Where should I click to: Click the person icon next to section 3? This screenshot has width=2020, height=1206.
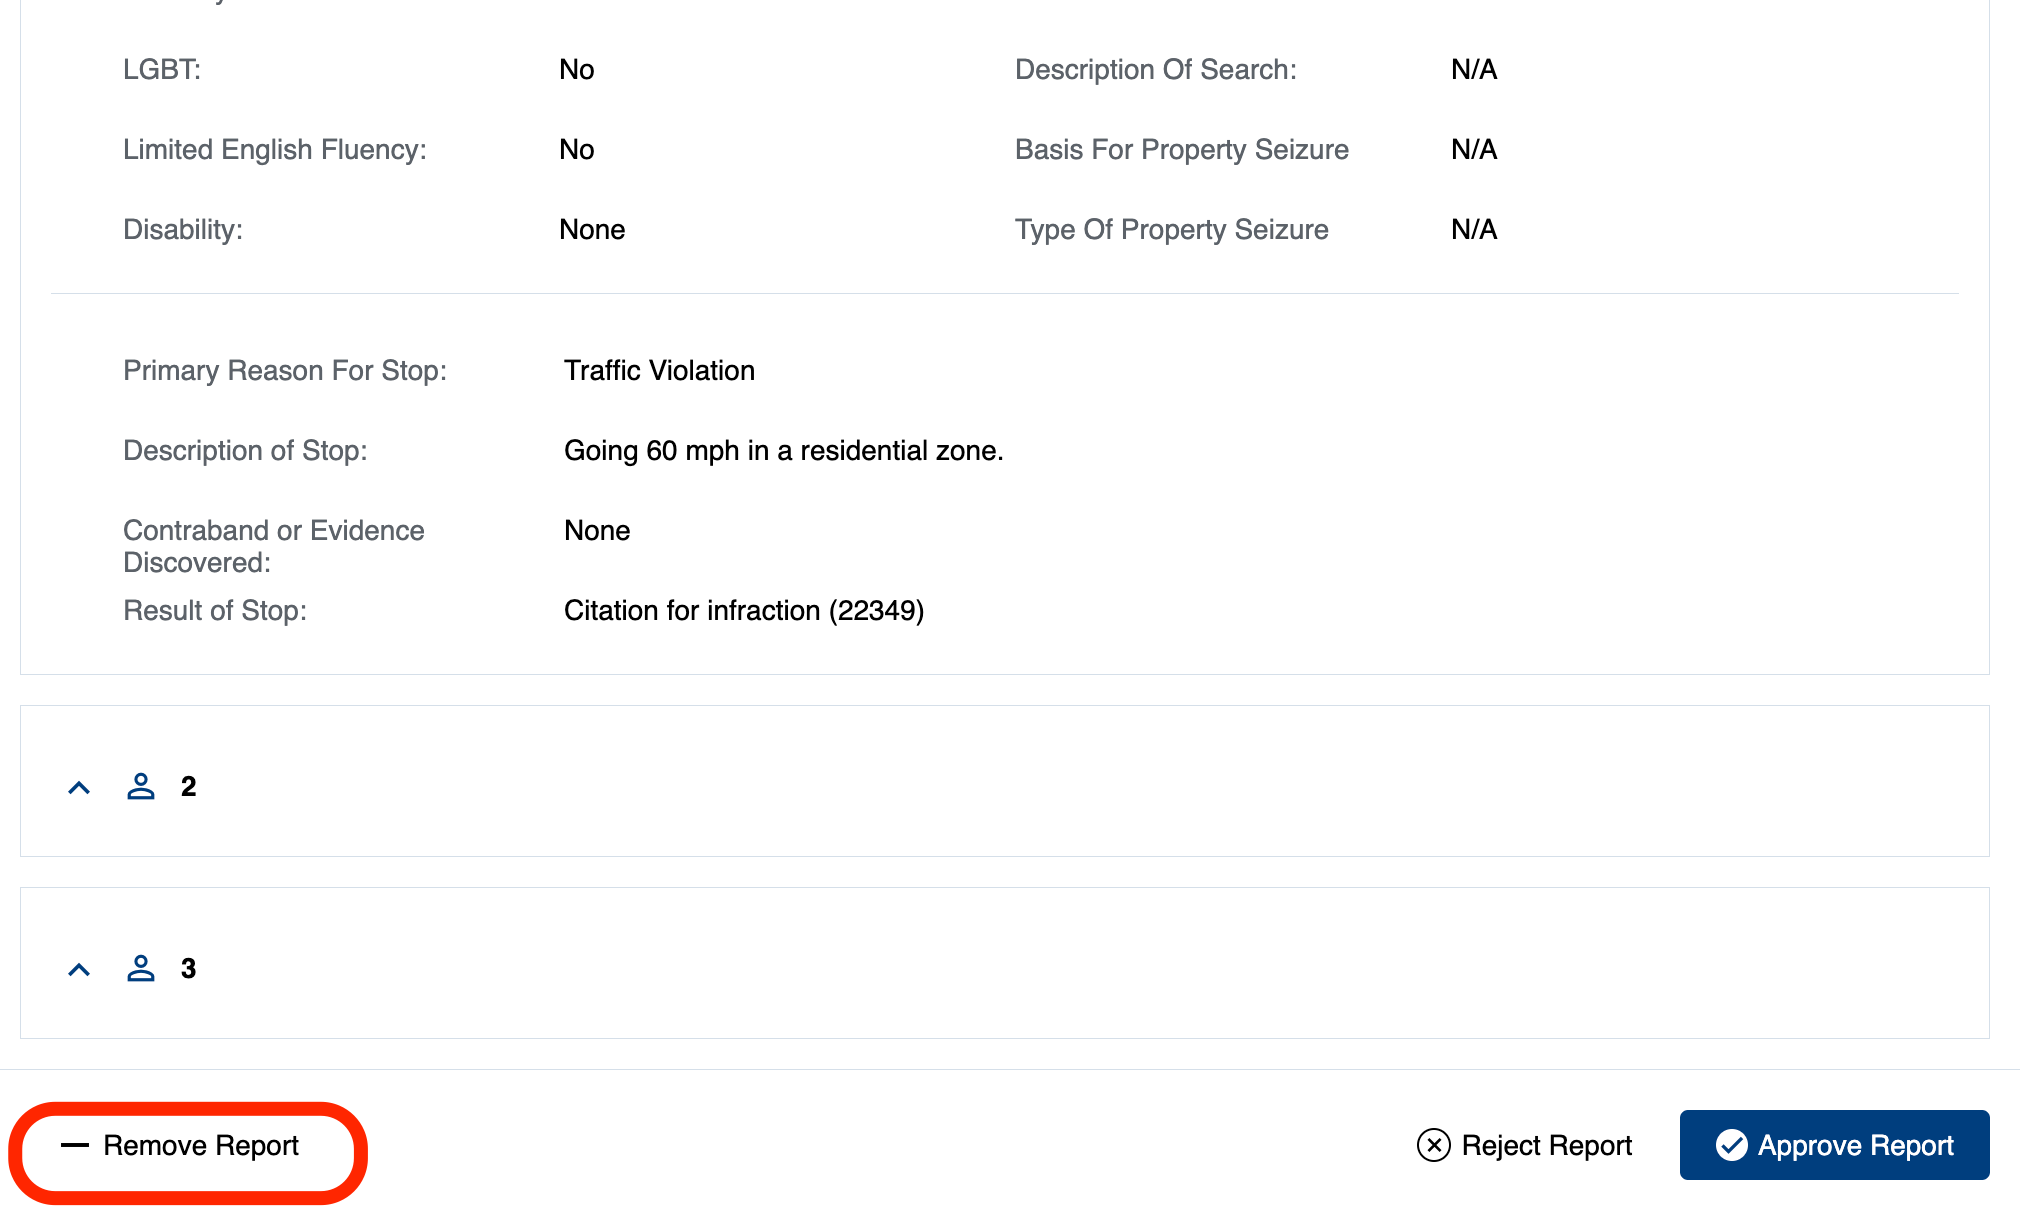(x=141, y=967)
